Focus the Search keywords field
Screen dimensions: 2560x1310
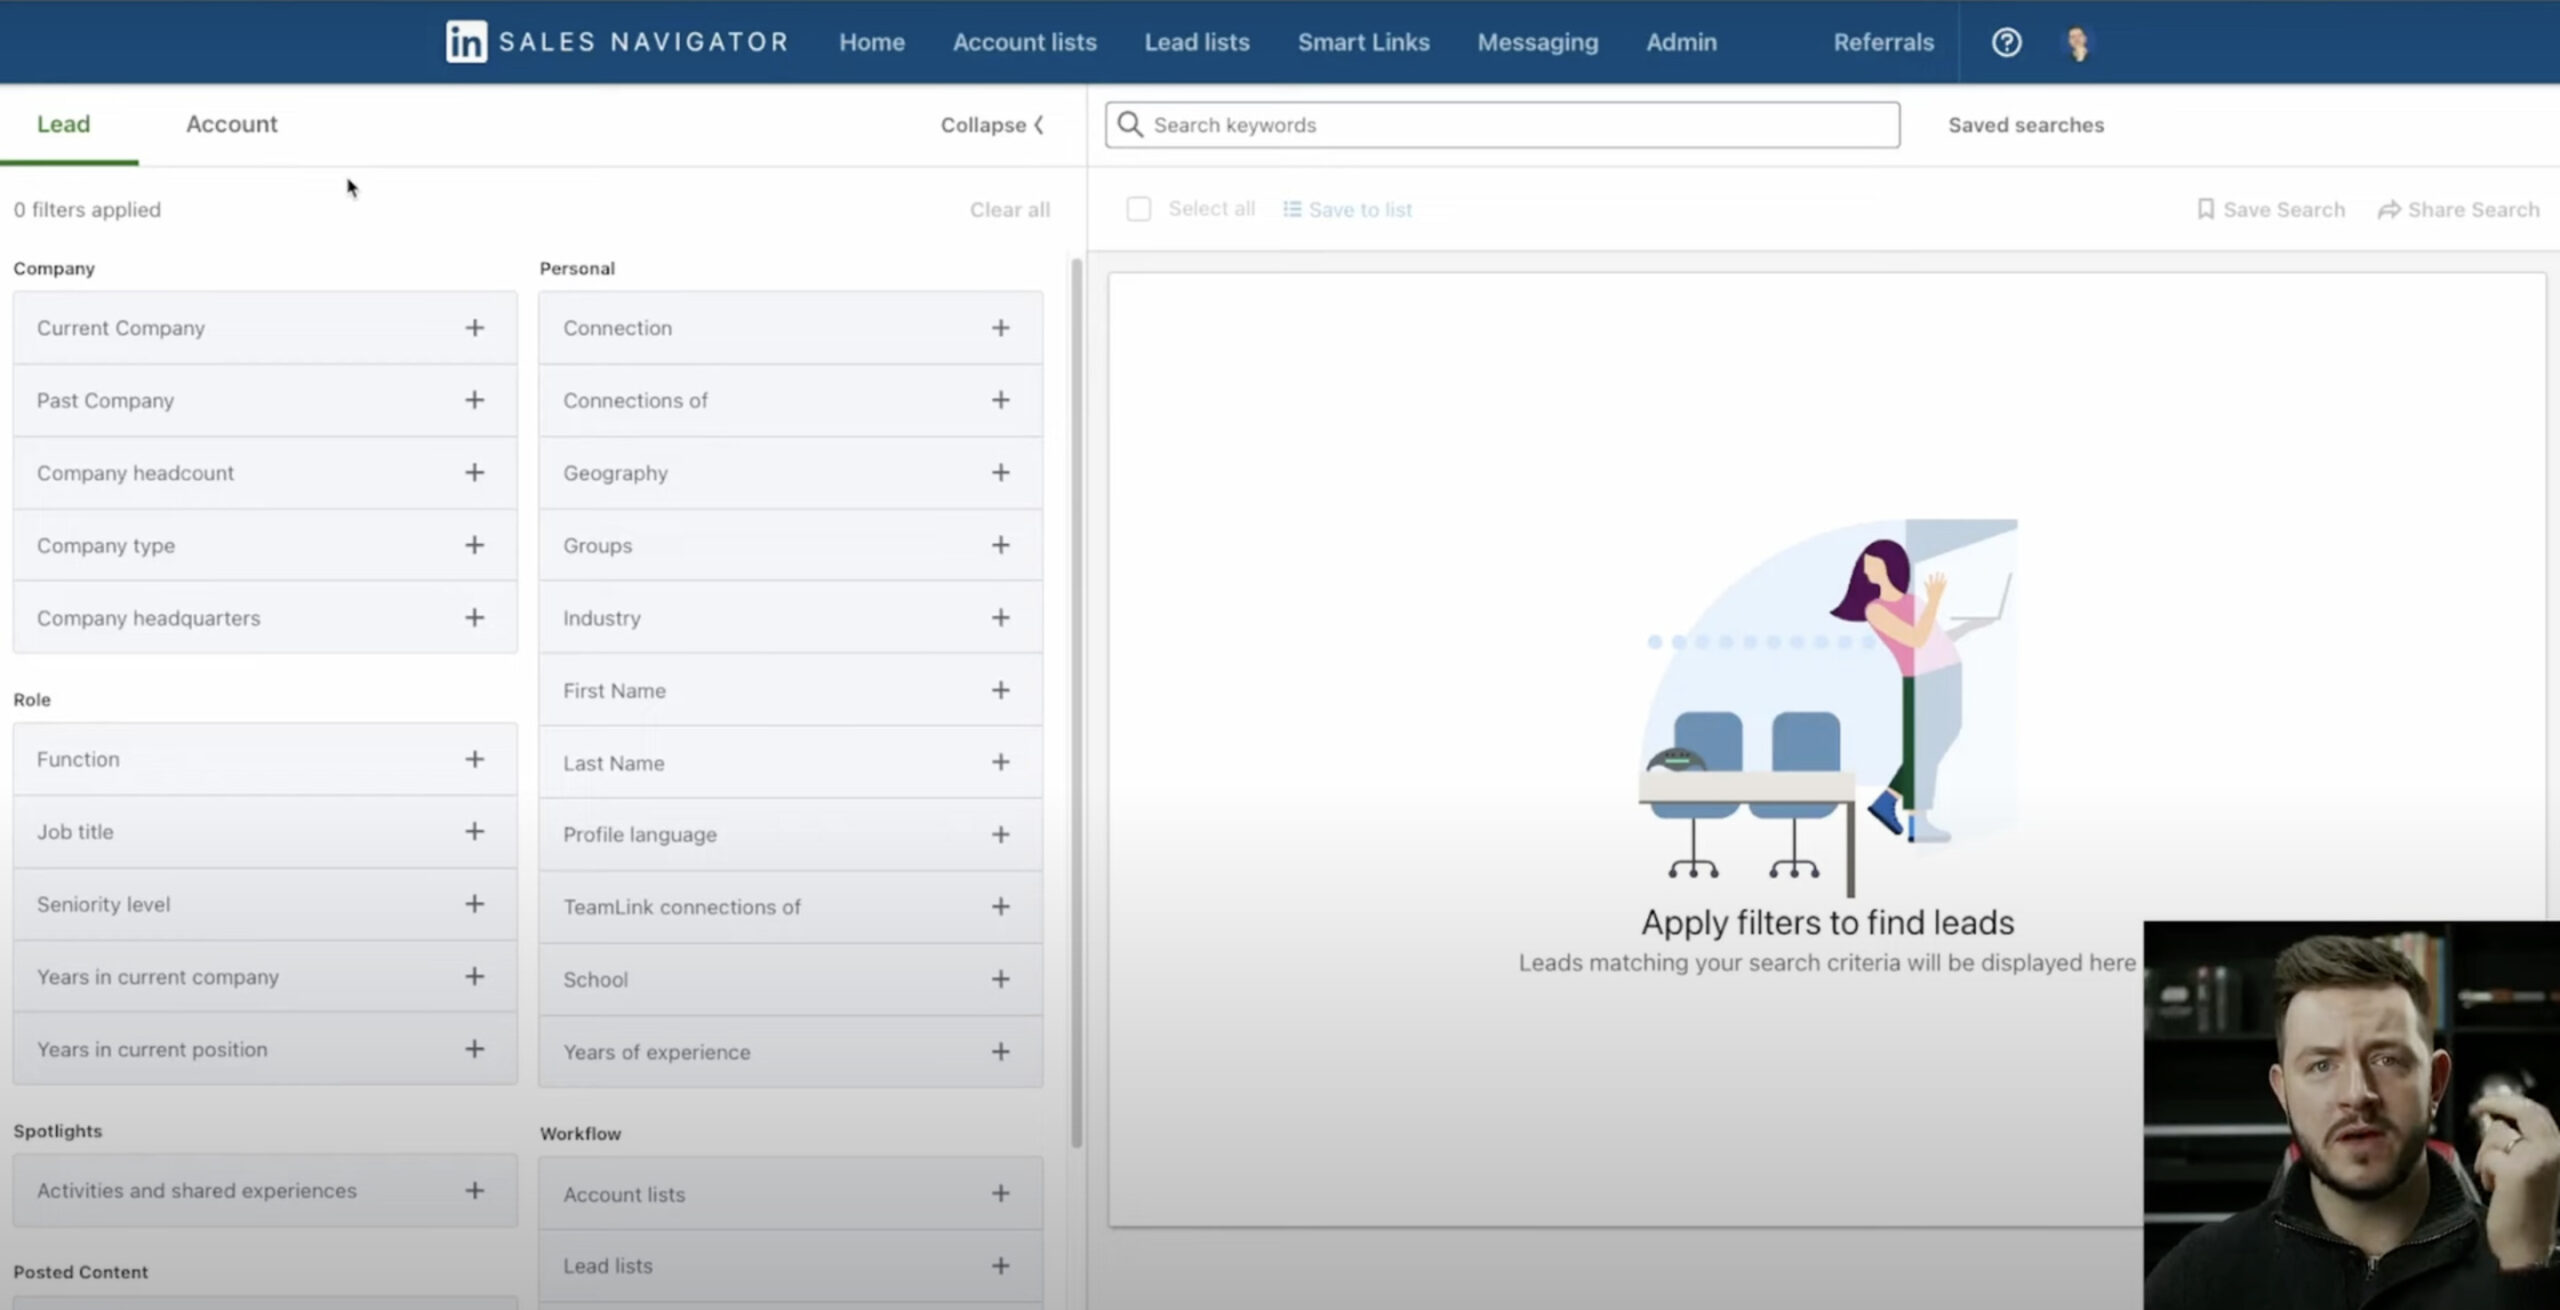[1502, 125]
